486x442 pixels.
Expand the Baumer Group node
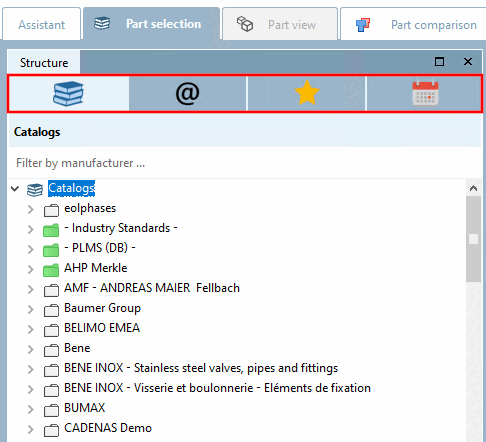tap(31, 309)
